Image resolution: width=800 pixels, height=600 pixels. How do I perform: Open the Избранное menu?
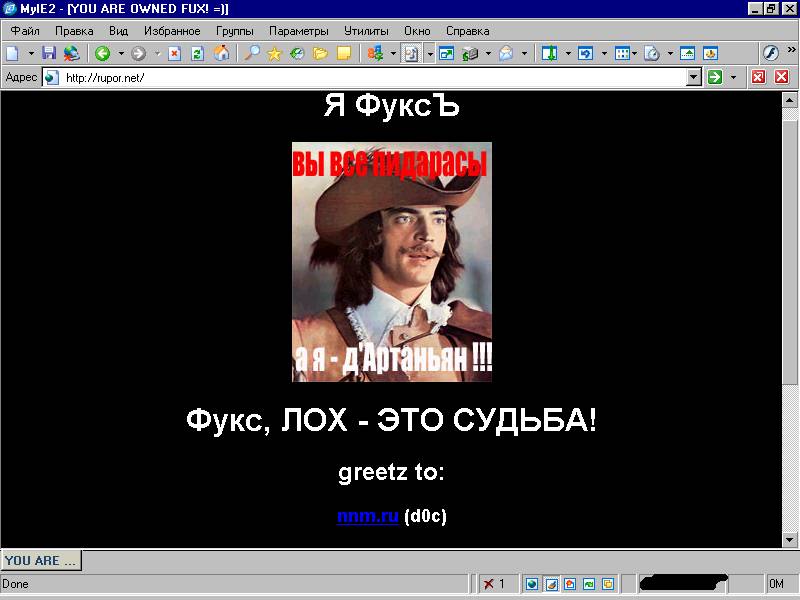pos(171,31)
